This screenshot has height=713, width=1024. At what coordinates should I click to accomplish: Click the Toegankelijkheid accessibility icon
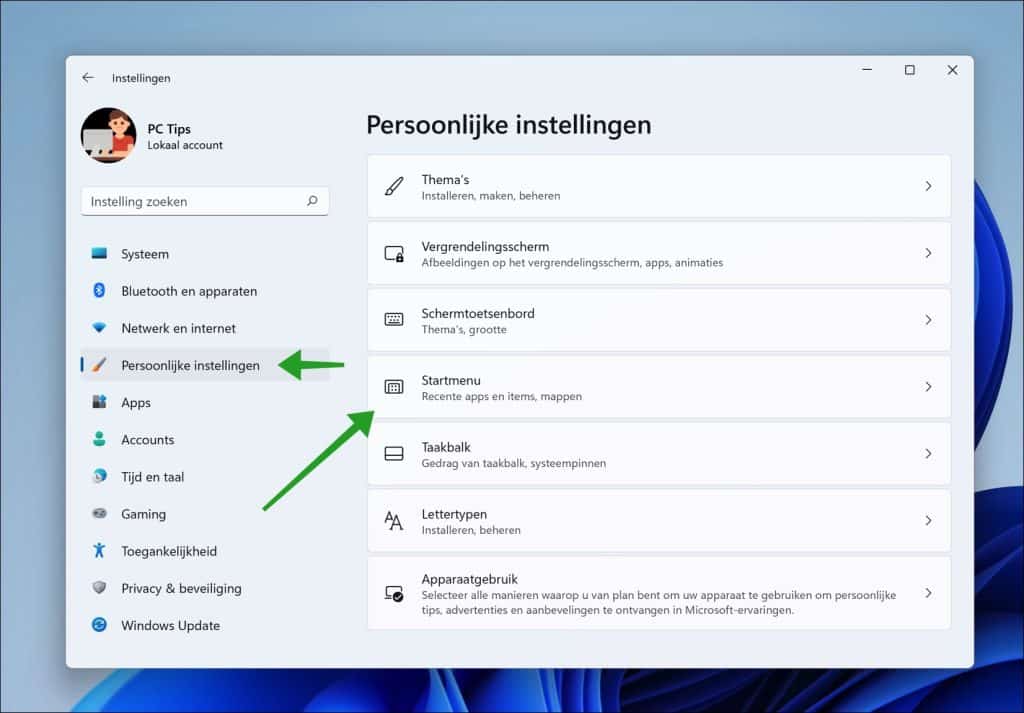point(99,550)
